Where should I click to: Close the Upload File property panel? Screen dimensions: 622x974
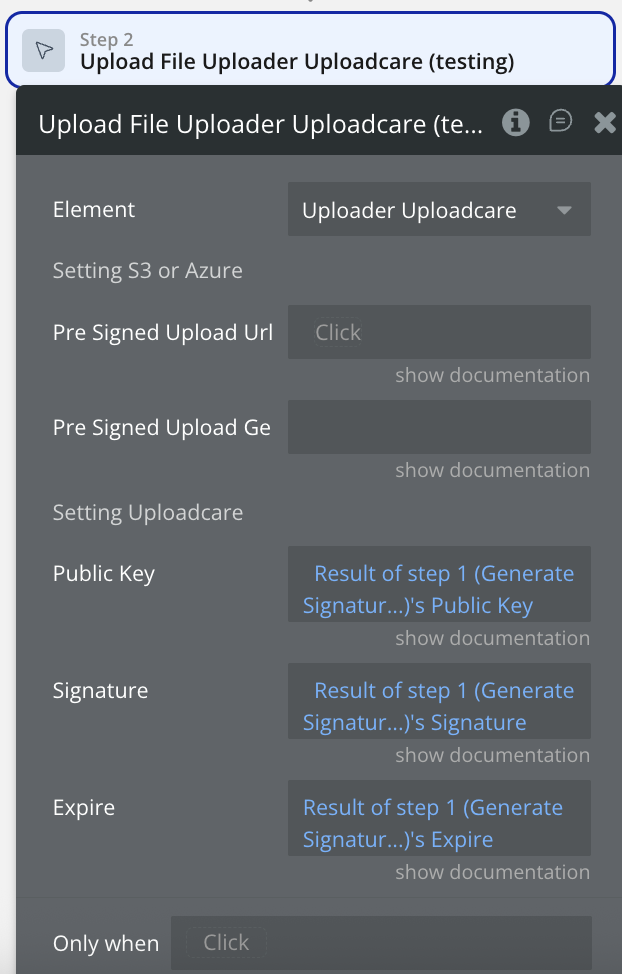(604, 123)
